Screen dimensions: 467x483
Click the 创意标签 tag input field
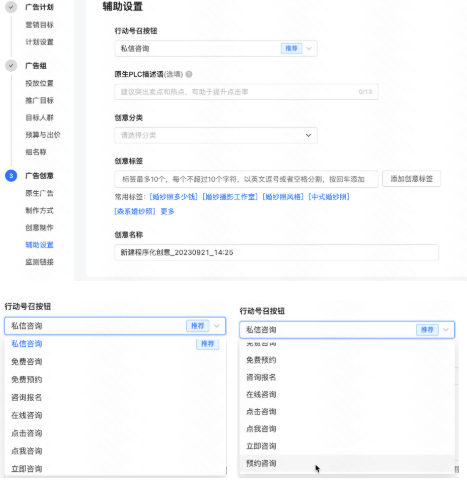click(246, 179)
